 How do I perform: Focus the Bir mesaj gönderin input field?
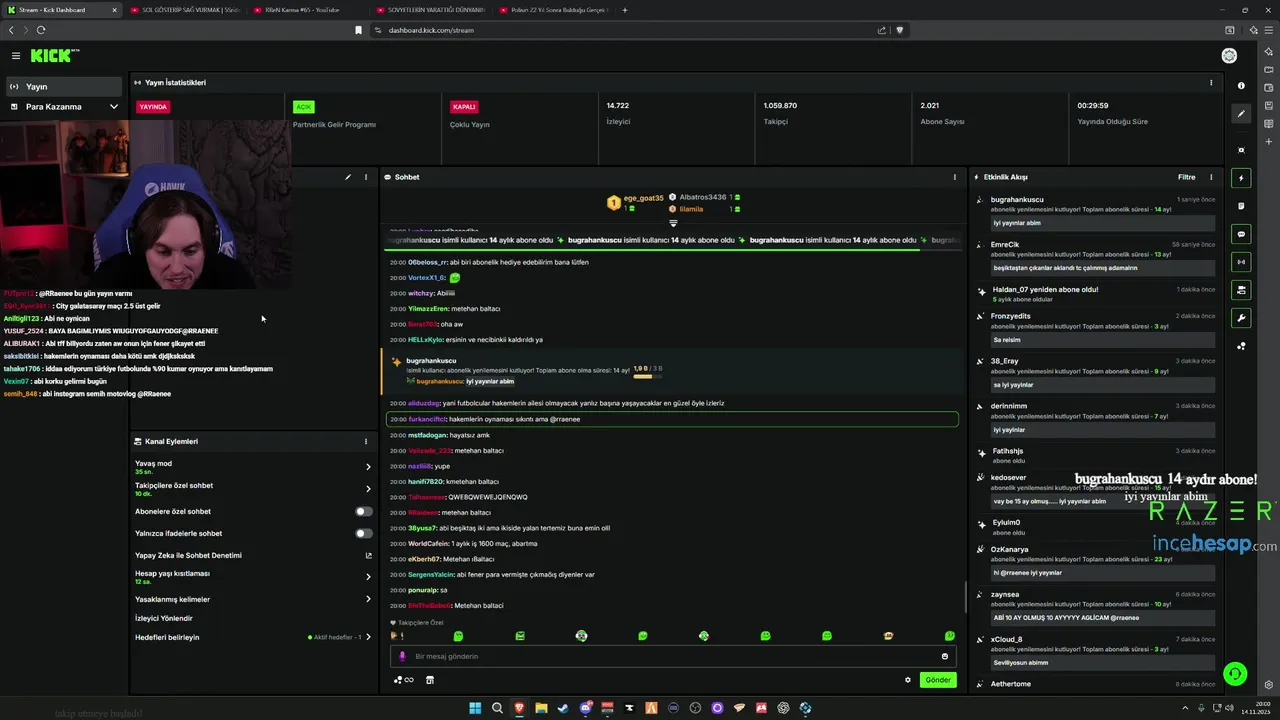672,656
